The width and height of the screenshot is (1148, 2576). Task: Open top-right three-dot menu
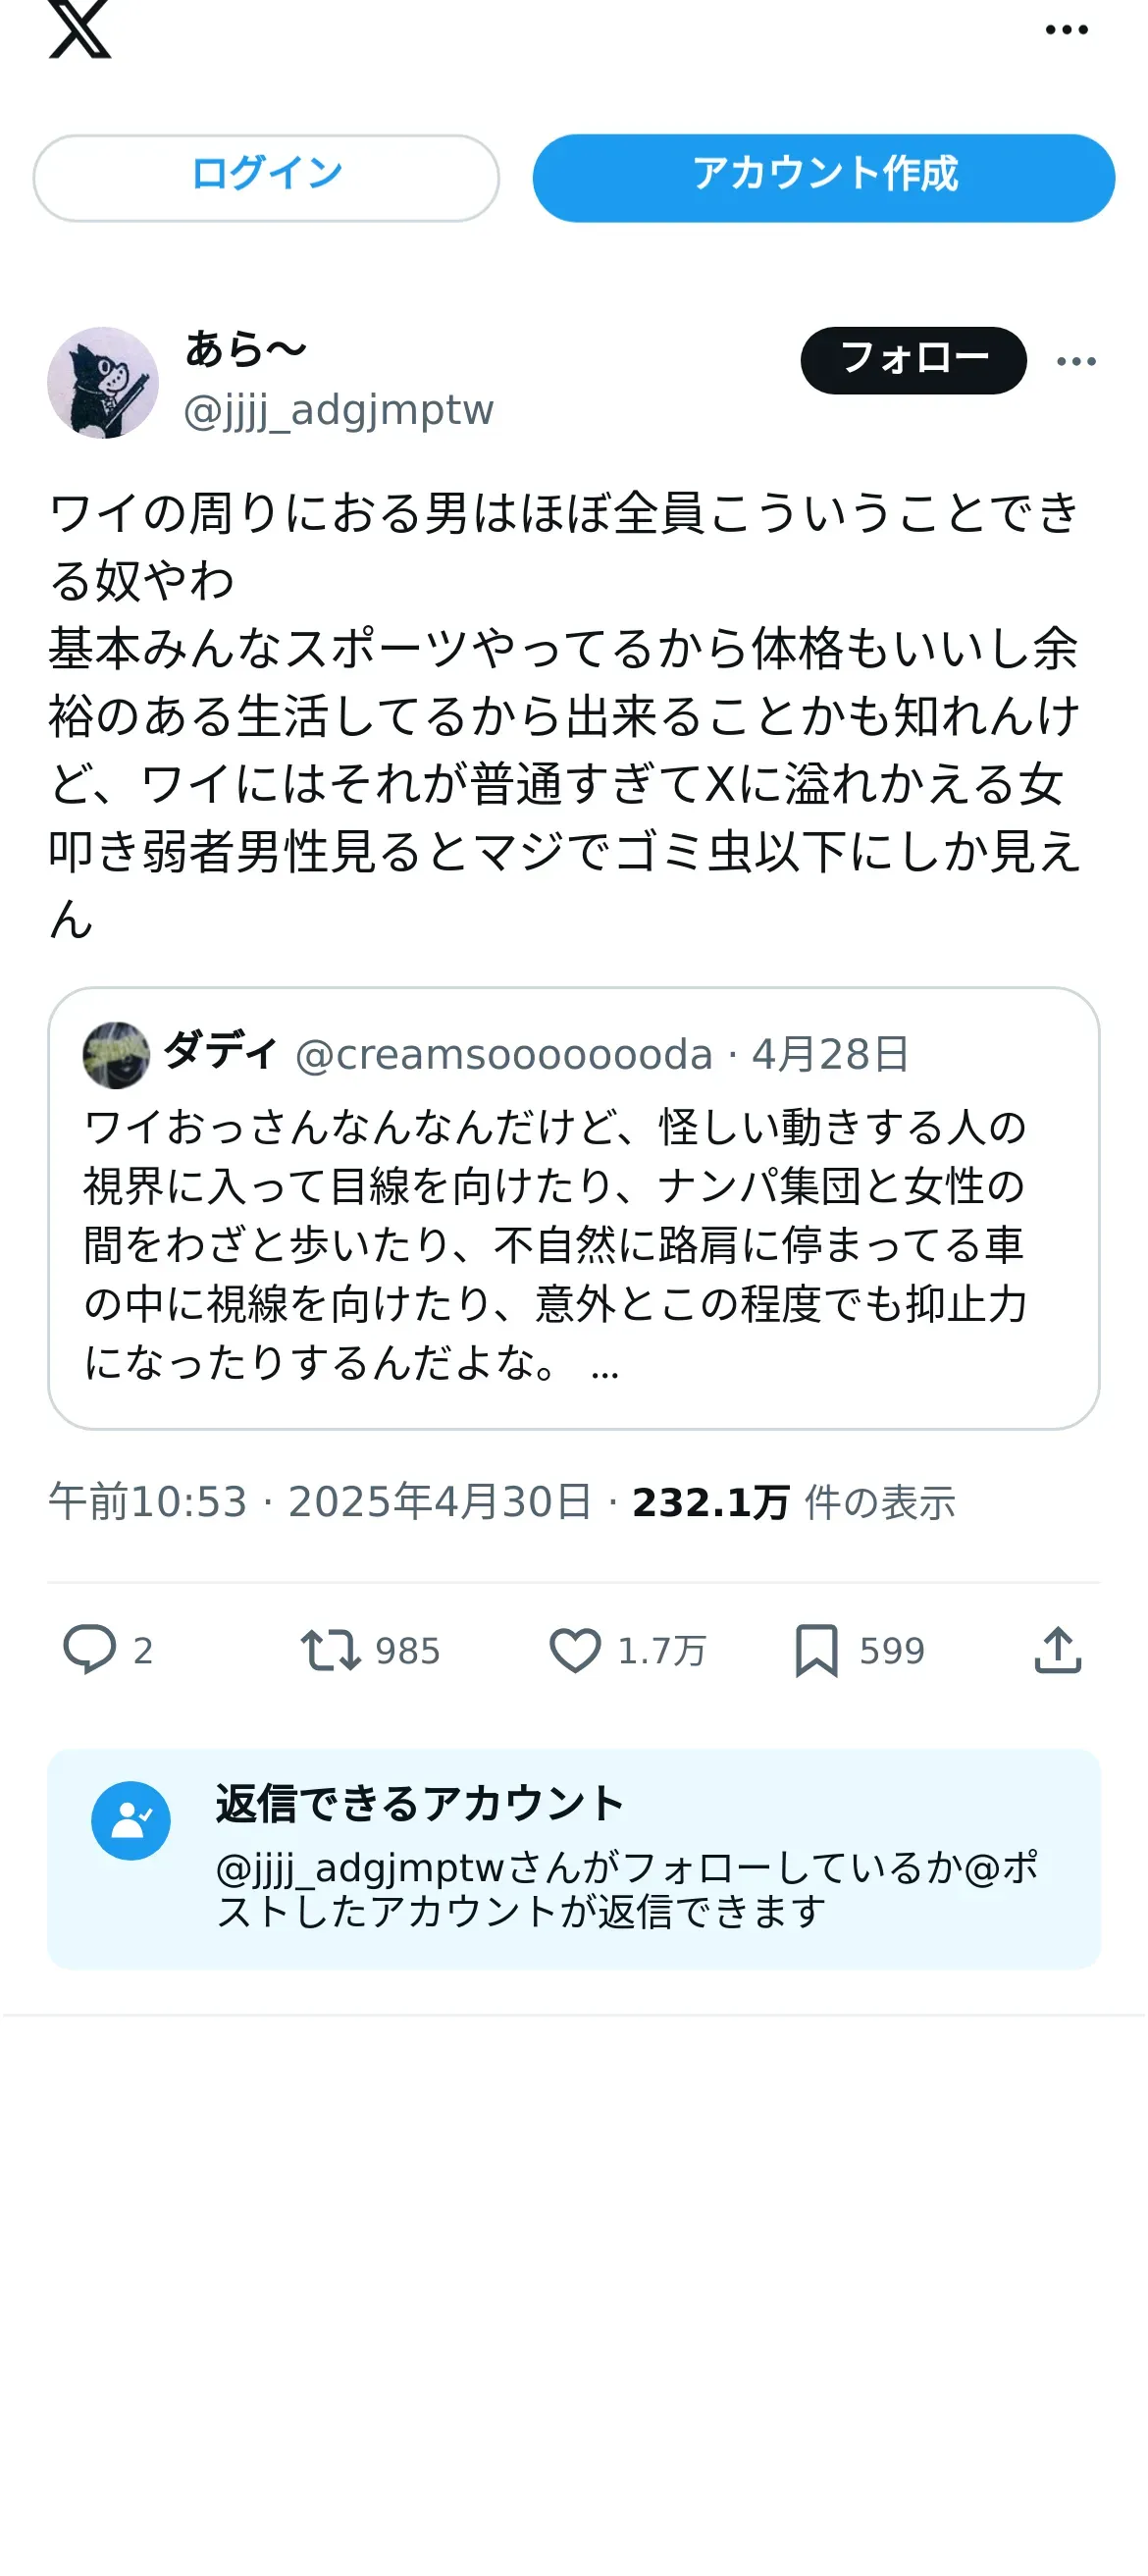click(x=1066, y=30)
